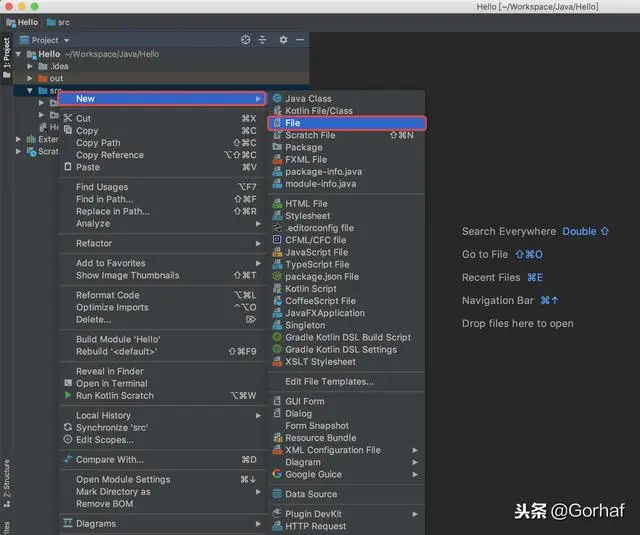Click the Kotlin File/Class icon
The image size is (640, 535).
[x=277, y=111]
